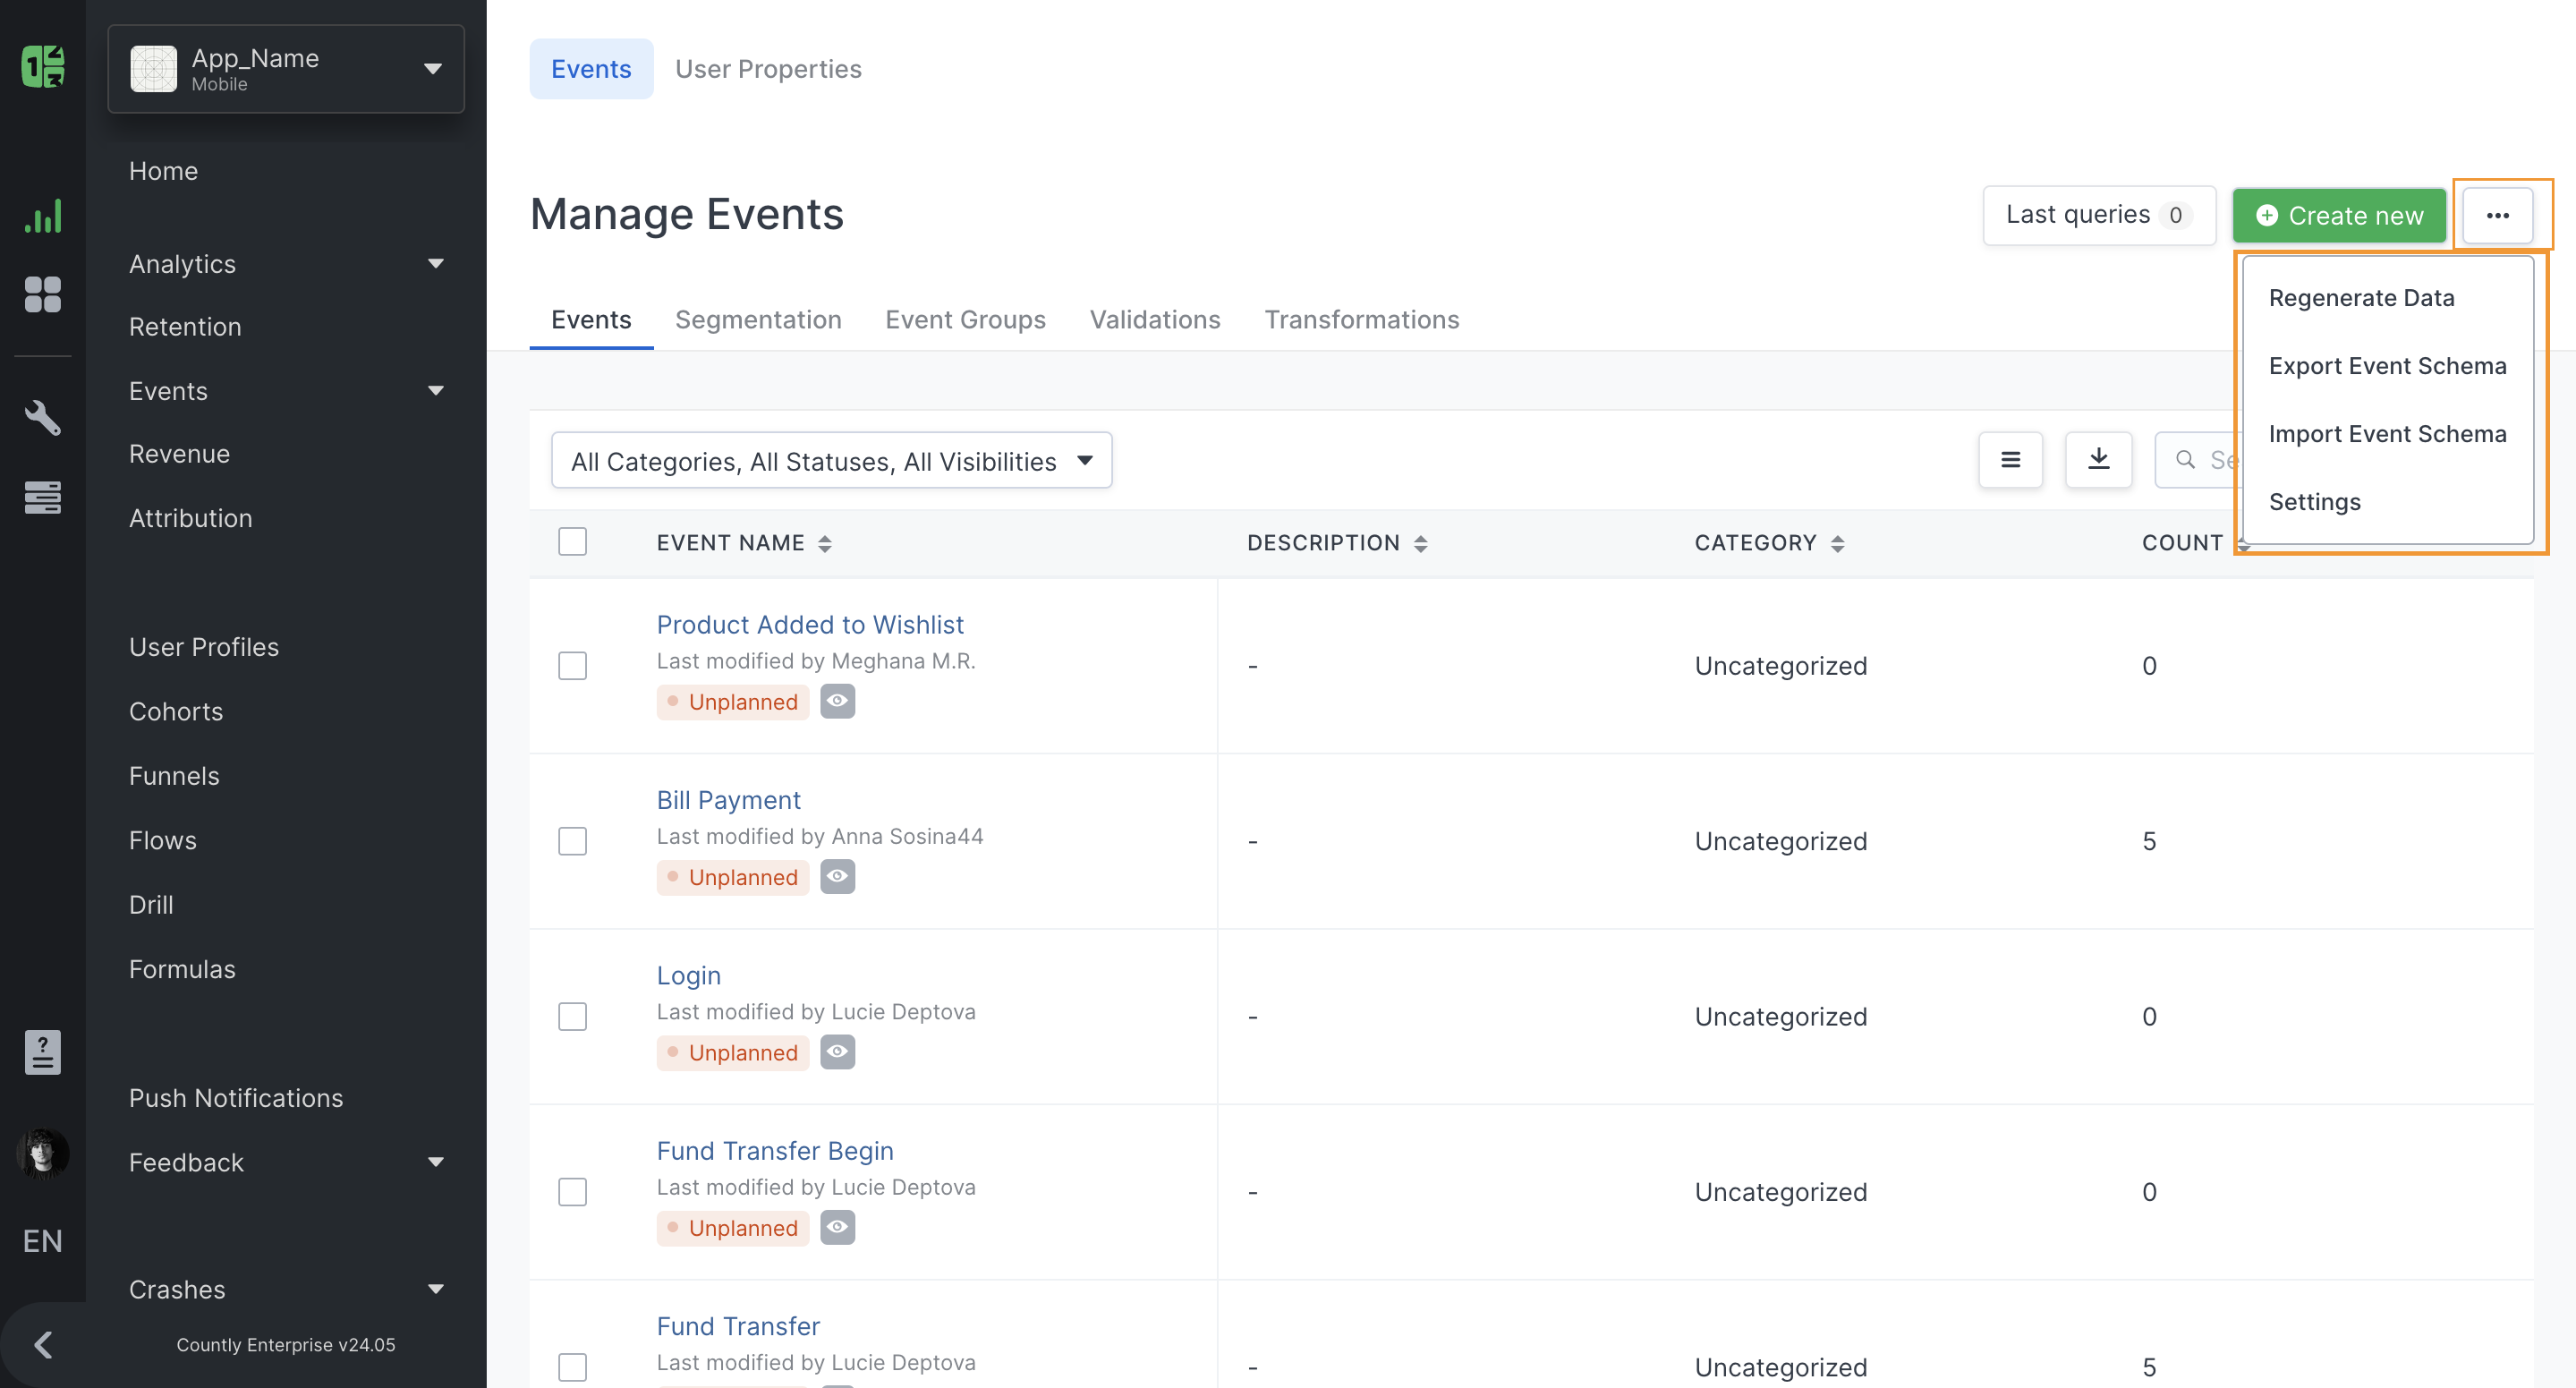This screenshot has width=2576, height=1388.
Task: Expand the Events sidebar menu
Action: point(286,391)
